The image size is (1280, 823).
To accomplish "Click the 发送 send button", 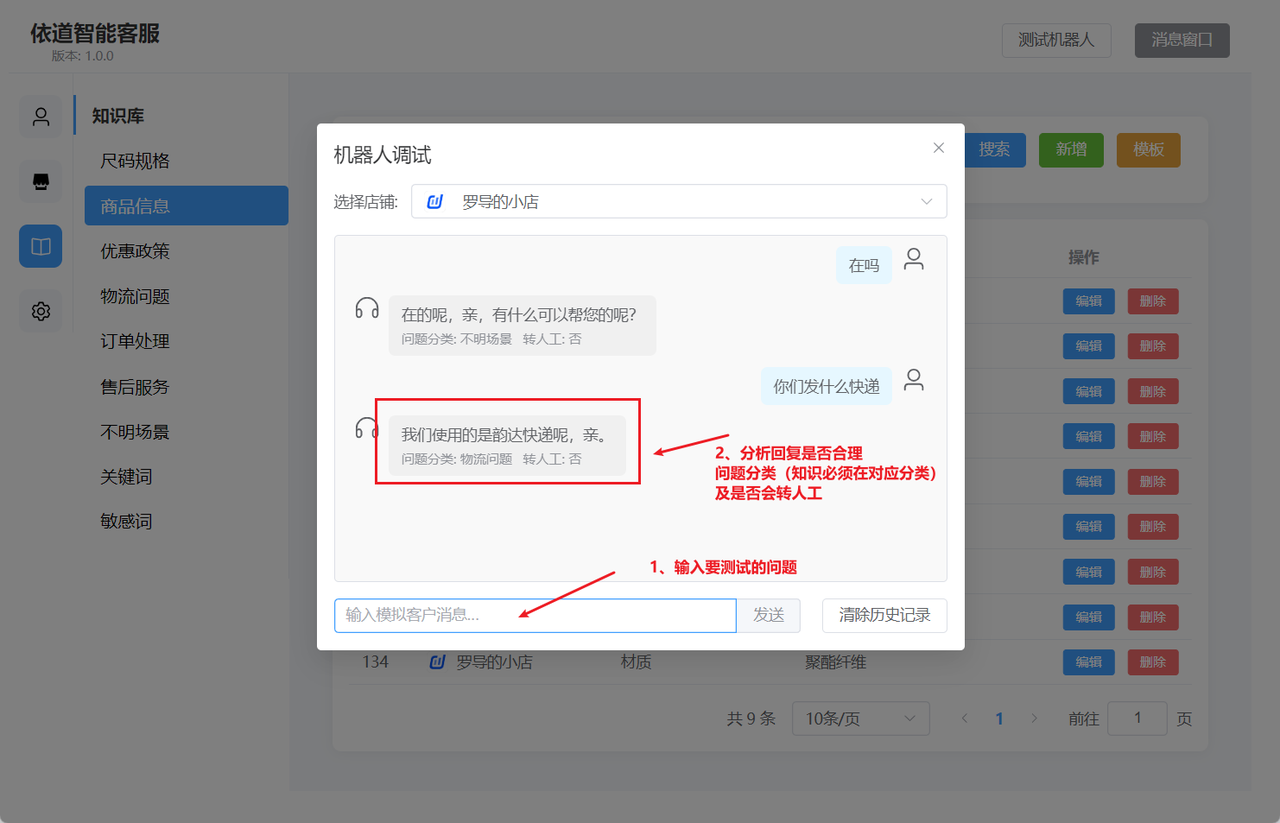I will 769,615.
